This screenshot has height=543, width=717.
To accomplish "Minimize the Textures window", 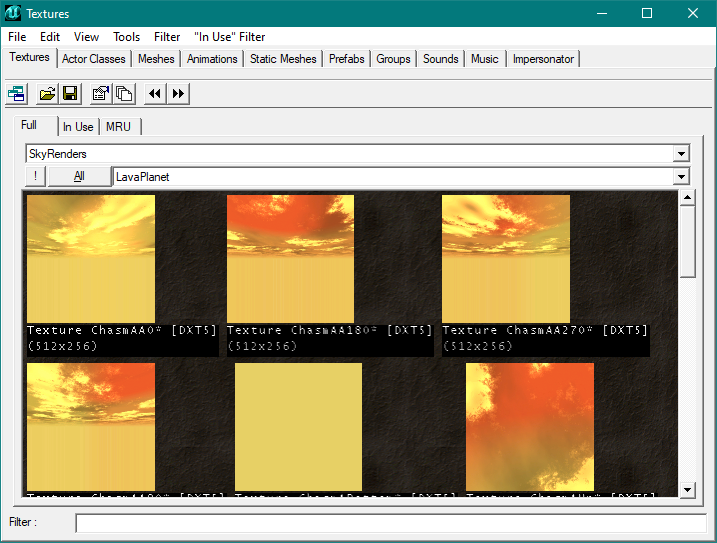I will (x=602, y=13).
